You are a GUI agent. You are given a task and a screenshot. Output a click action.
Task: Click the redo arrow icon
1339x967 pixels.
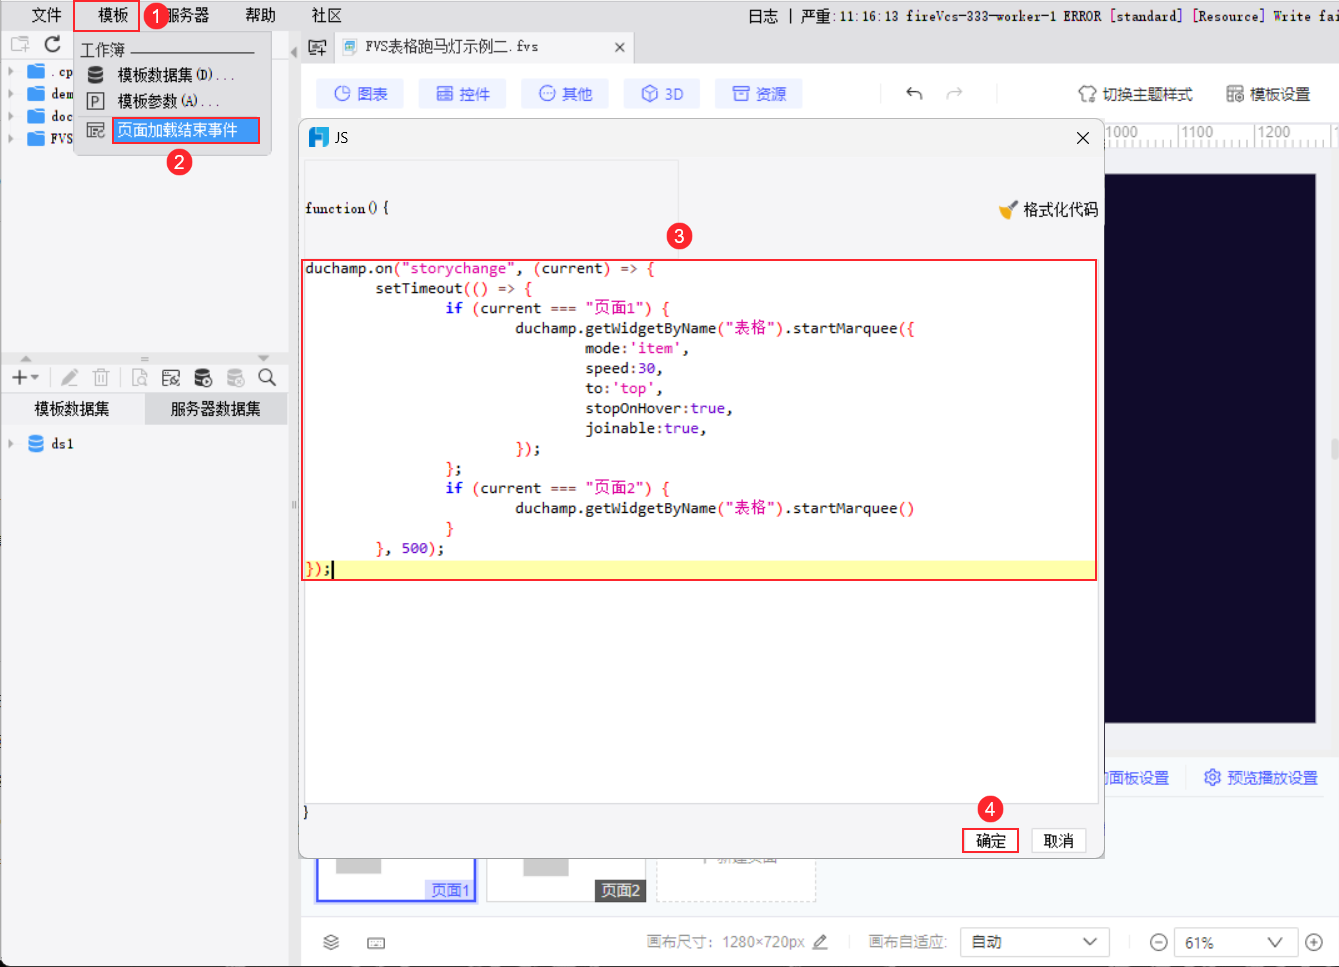[x=954, y=93]
